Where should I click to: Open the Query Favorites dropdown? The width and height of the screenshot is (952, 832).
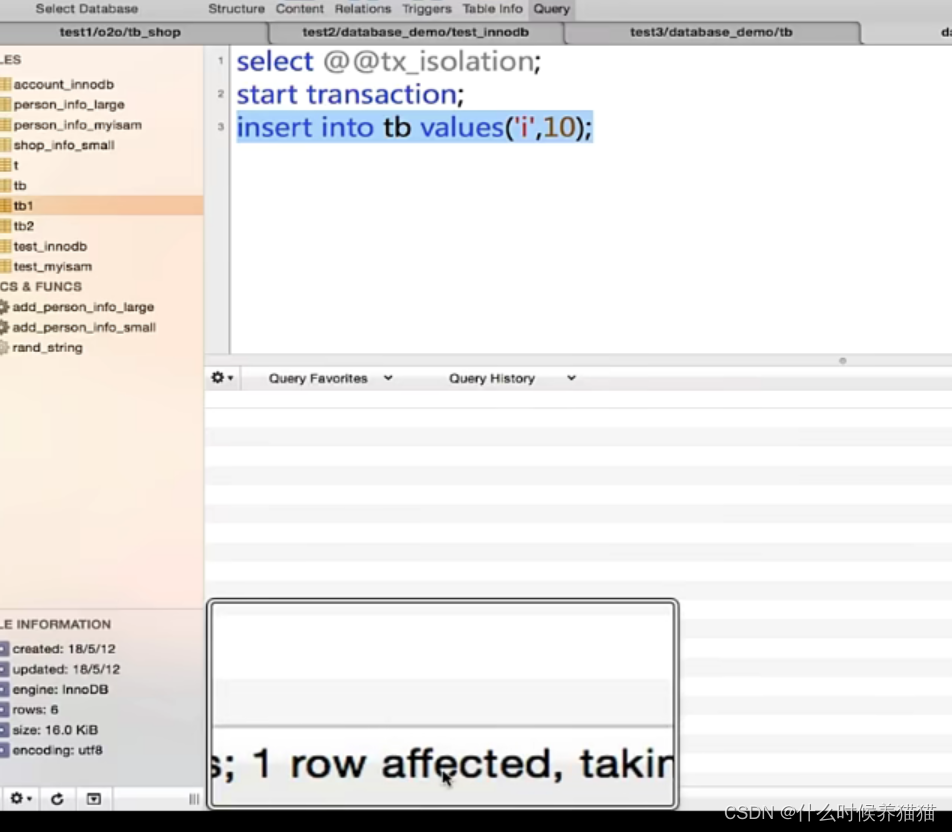pyautogui.click(x=330, y=378)
